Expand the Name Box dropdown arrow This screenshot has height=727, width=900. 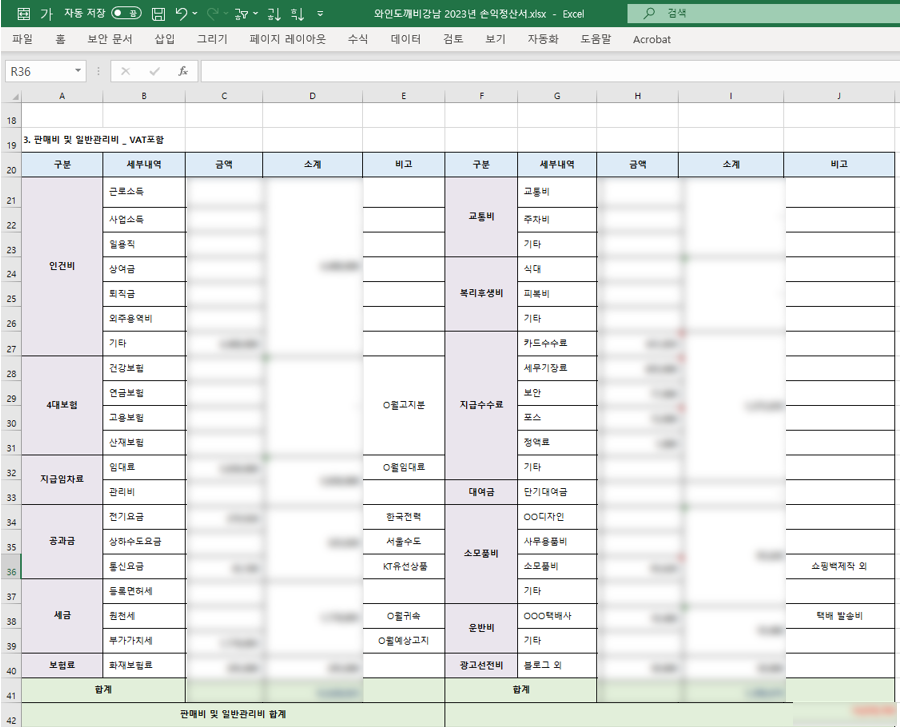pos(78,71)
